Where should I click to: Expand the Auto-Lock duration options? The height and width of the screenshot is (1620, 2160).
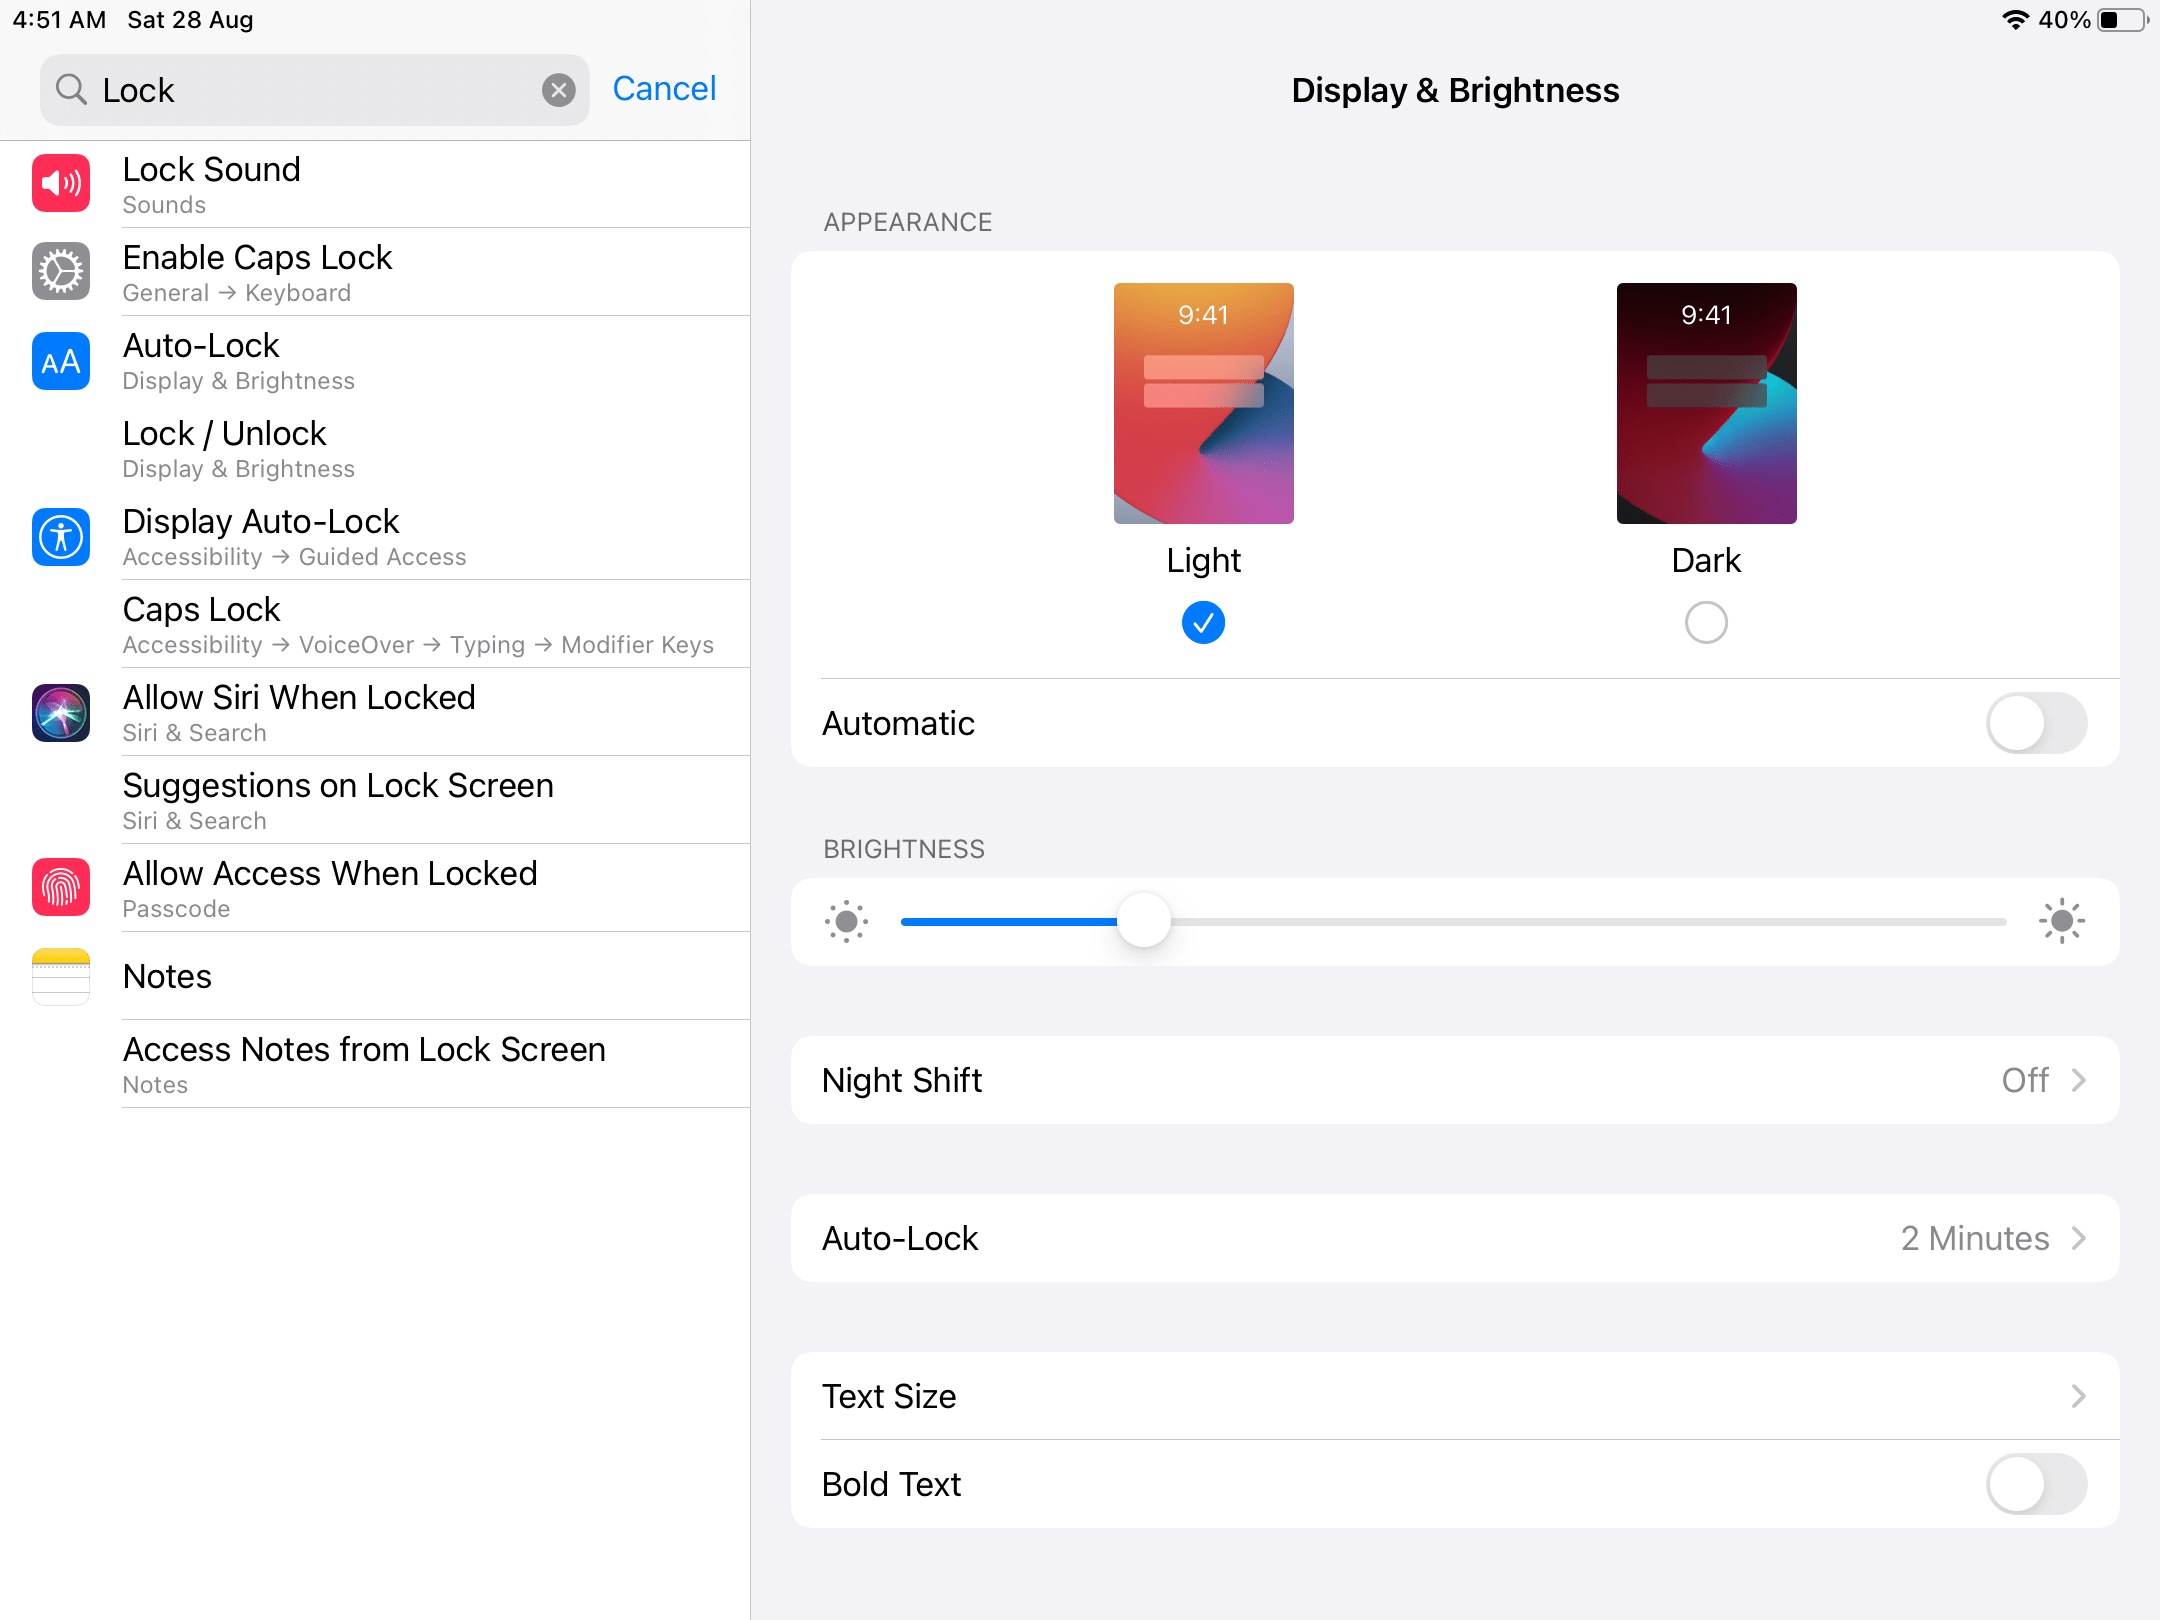(x=1455, y=1238)
